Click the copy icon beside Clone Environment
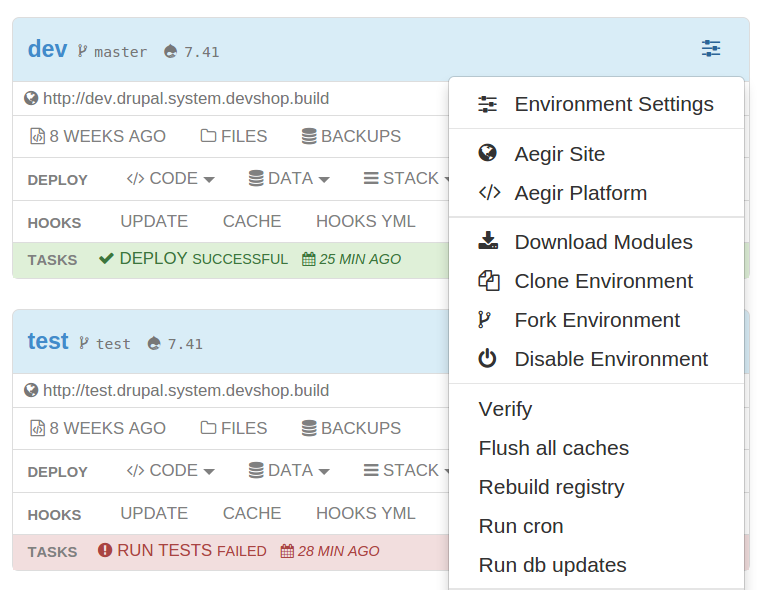Image resolution: width=763 pixels, height=590 pixels. [x=489, y=281]
